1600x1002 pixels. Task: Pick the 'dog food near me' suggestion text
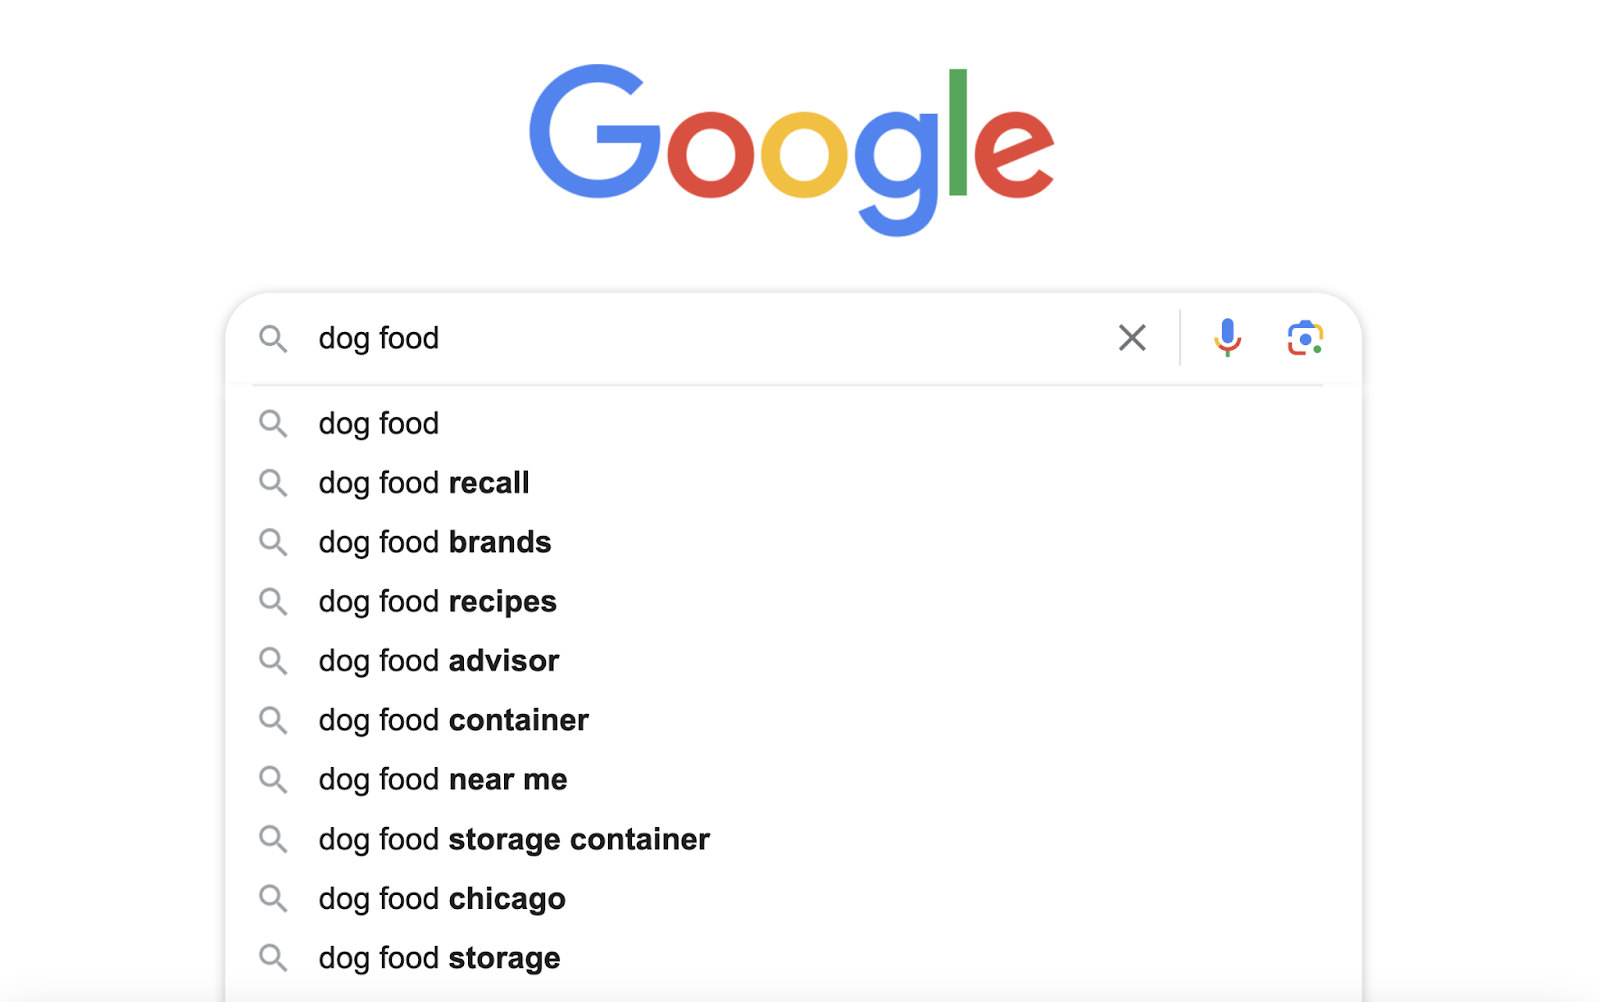[443, 779]
